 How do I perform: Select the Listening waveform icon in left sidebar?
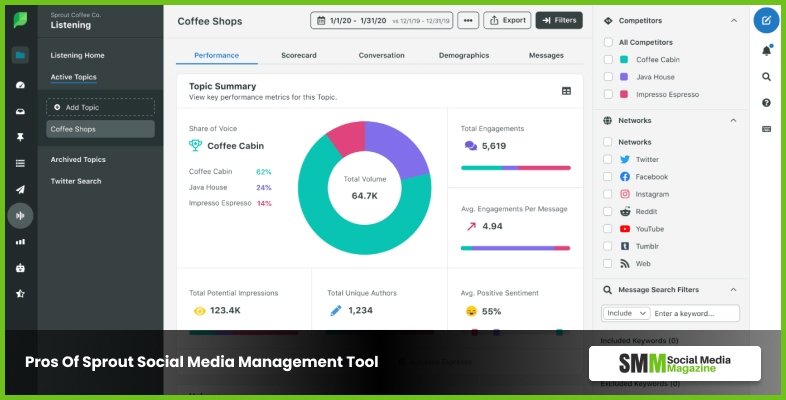(x=20, y=214)
